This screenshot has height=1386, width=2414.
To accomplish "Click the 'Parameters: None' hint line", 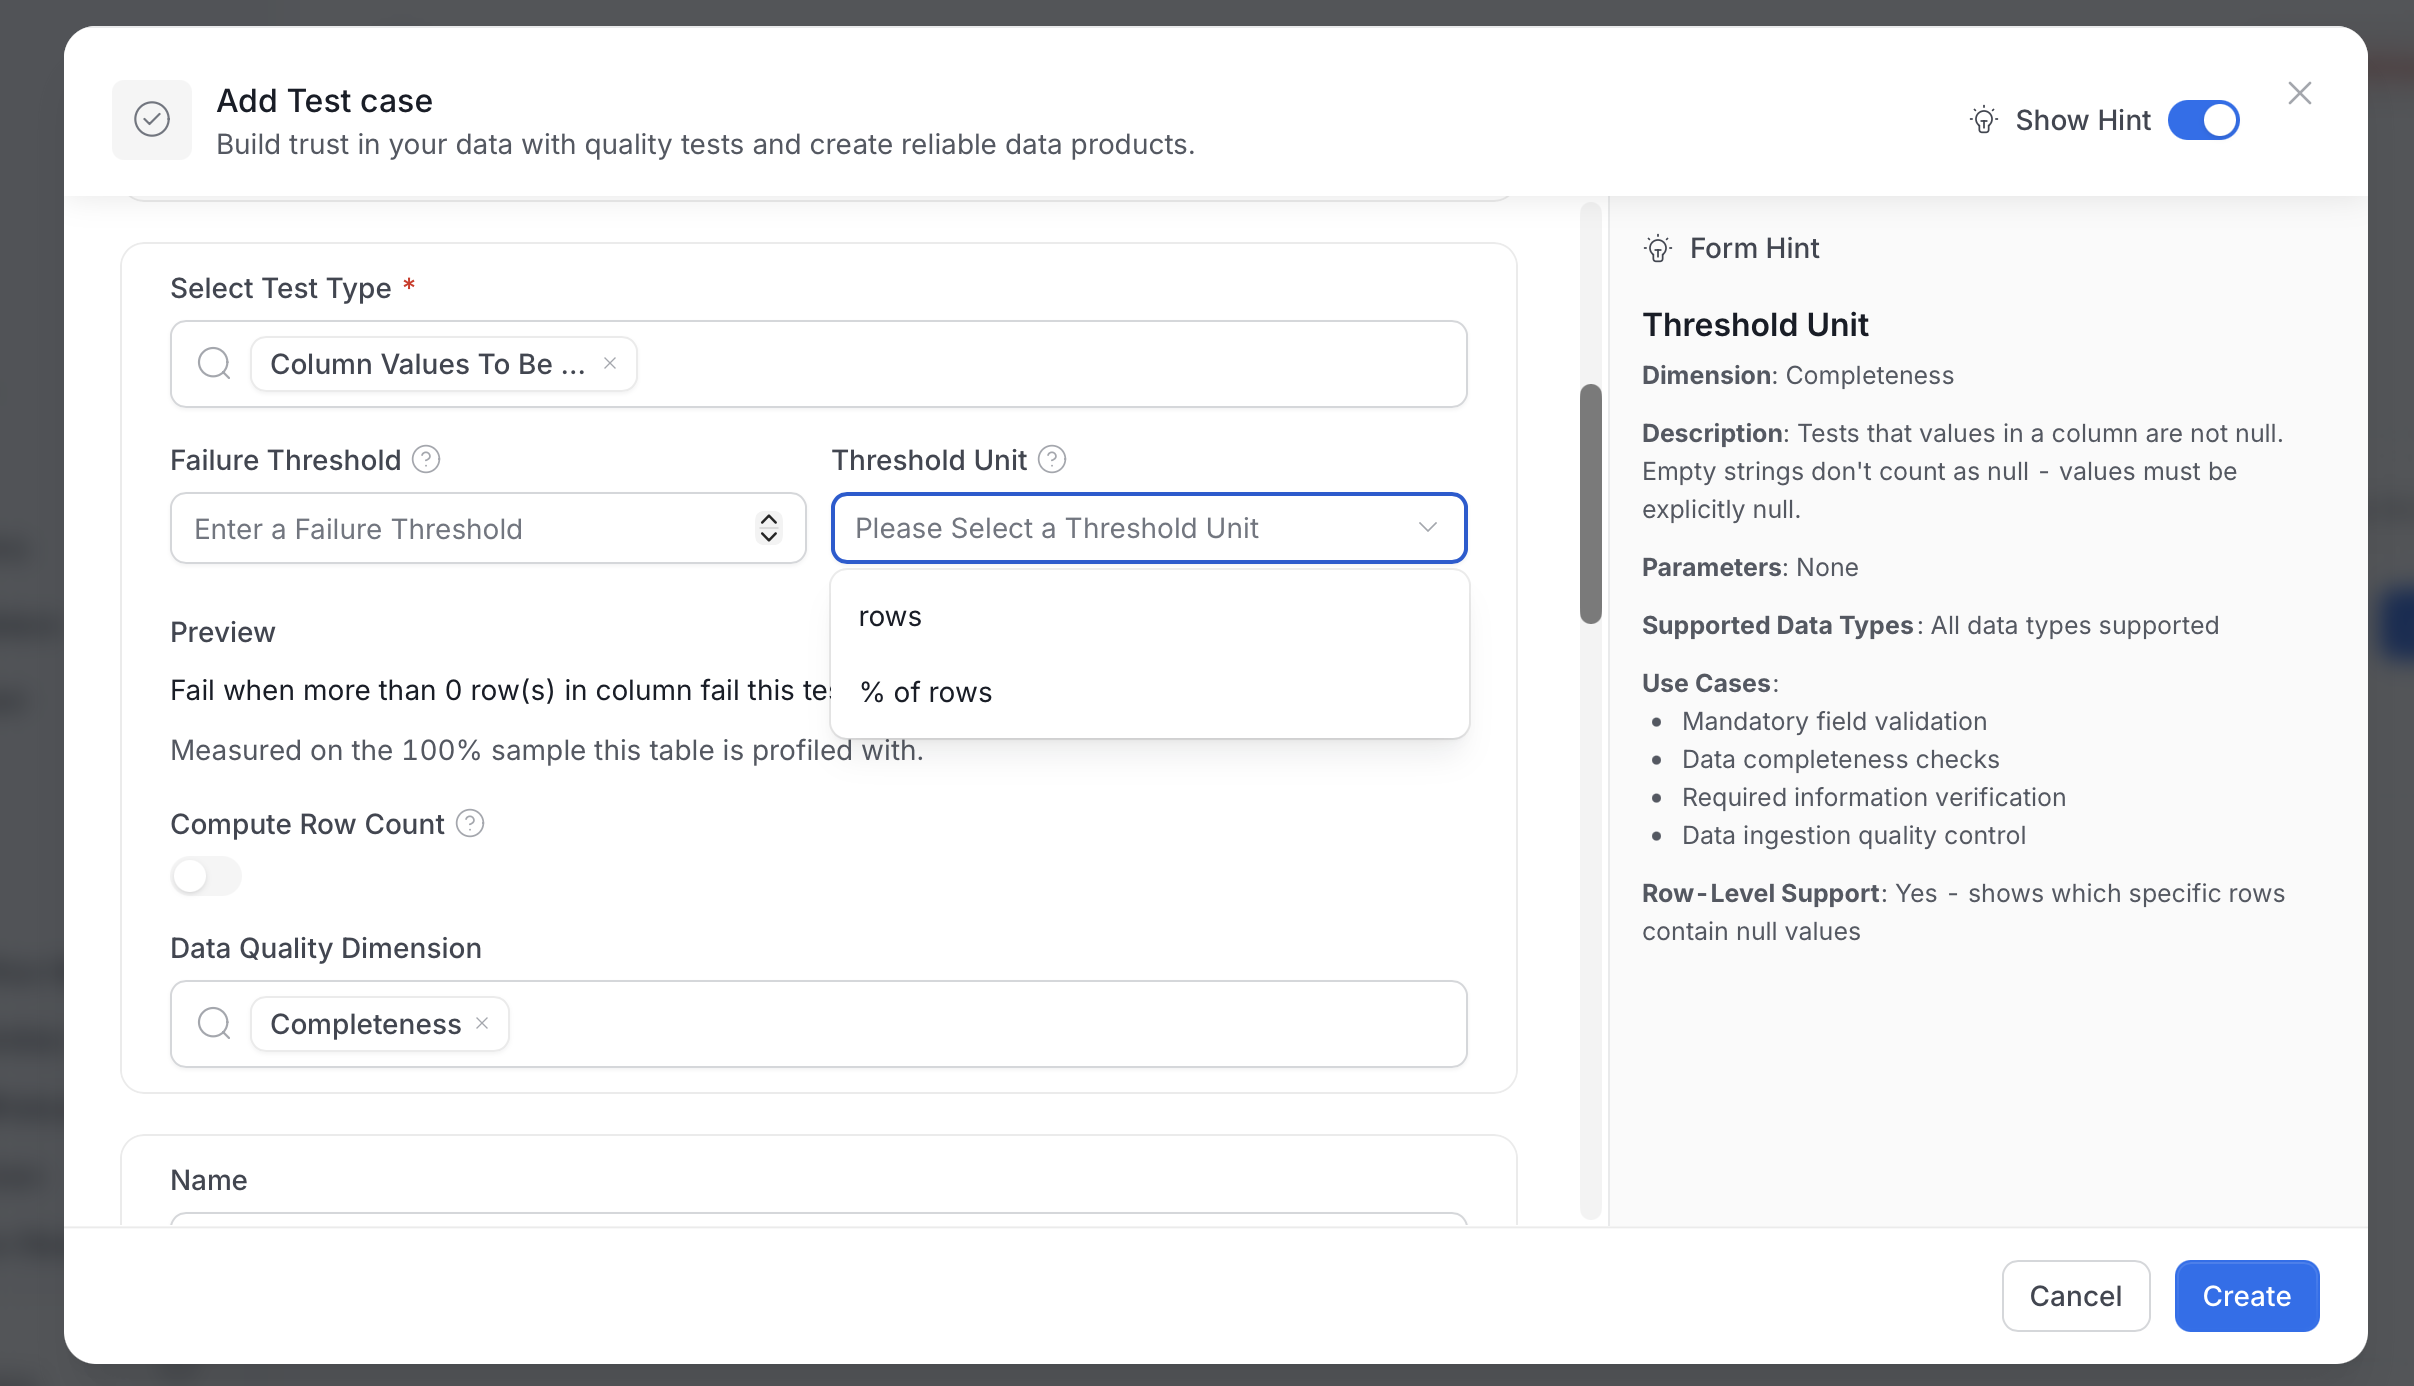I will (x=1750, y=567).
